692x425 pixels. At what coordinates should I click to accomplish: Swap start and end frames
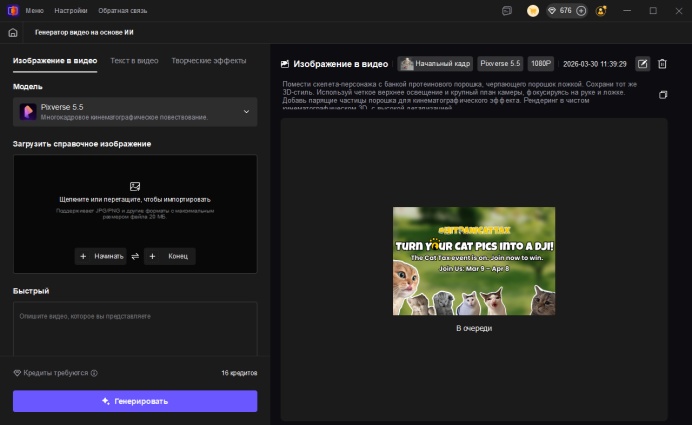(x=135, y=256)
